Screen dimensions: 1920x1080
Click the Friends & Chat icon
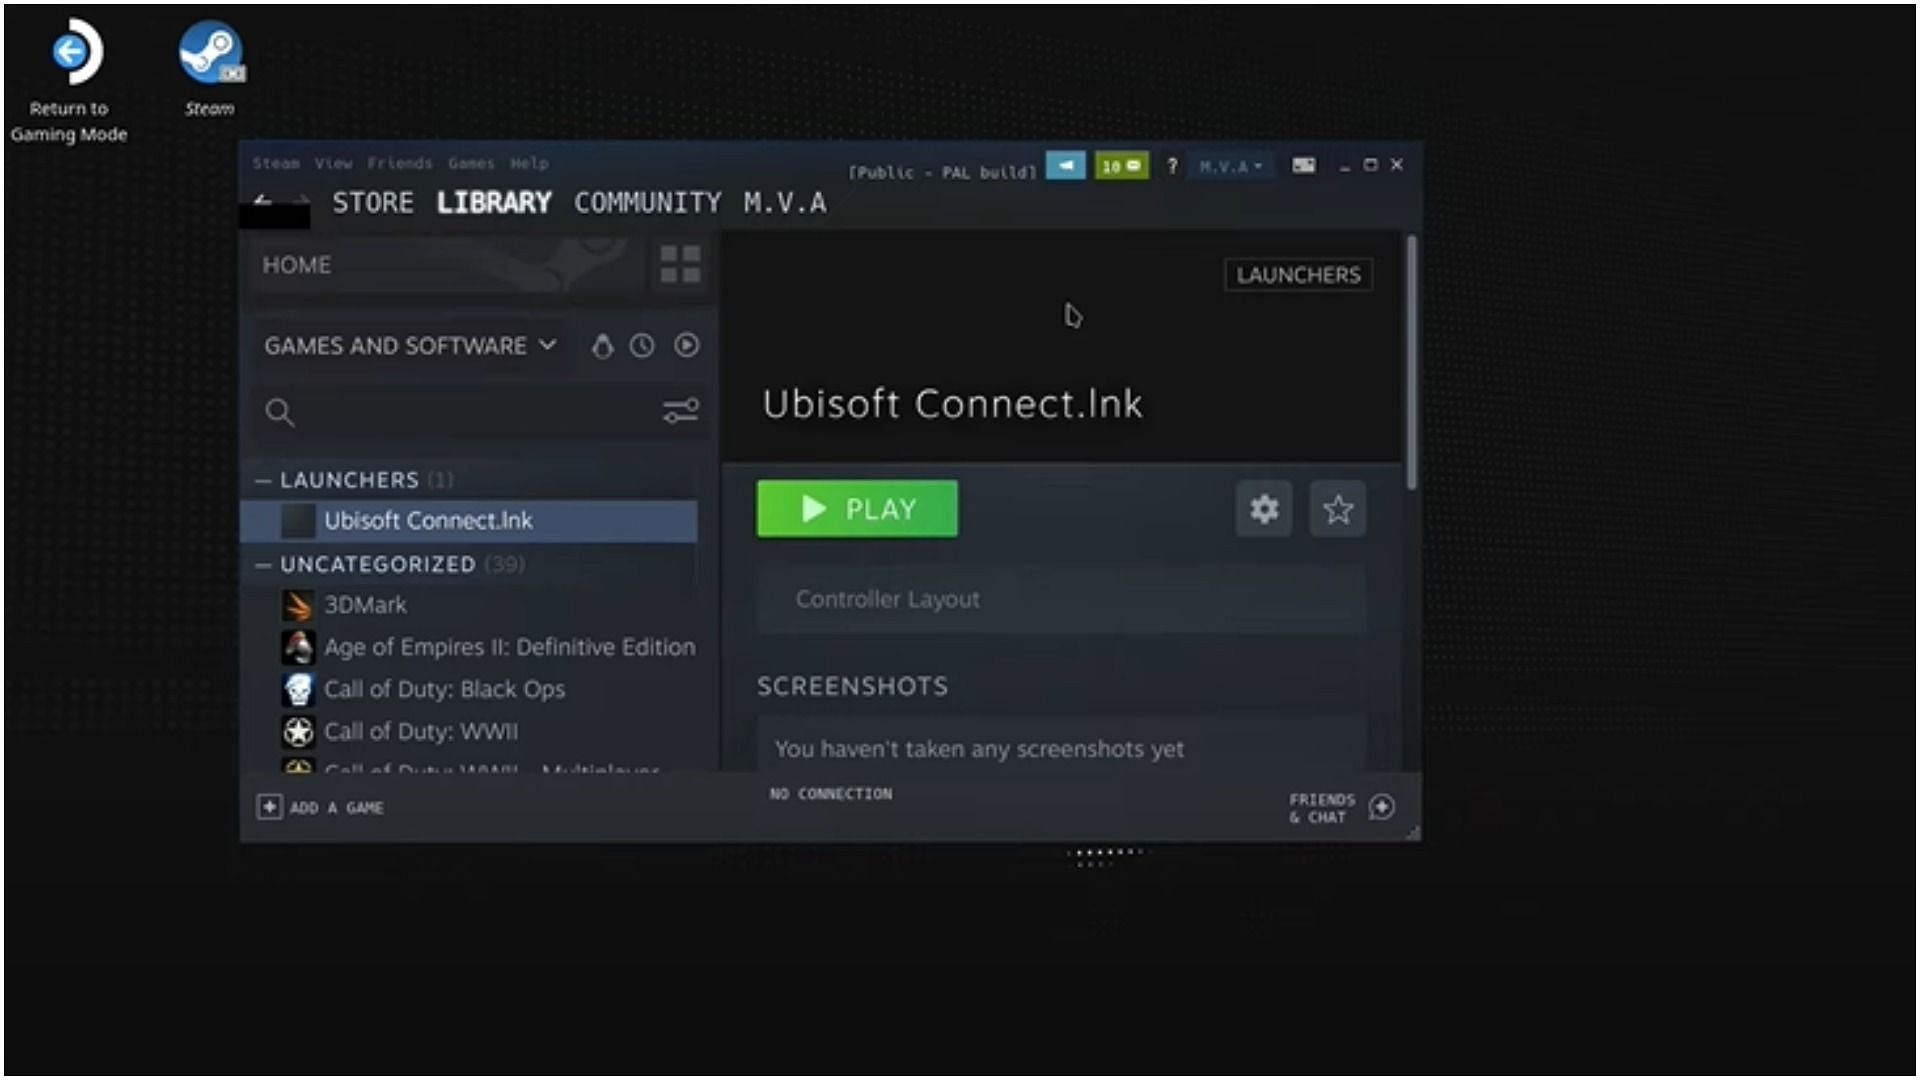(x=1381, y=807)
